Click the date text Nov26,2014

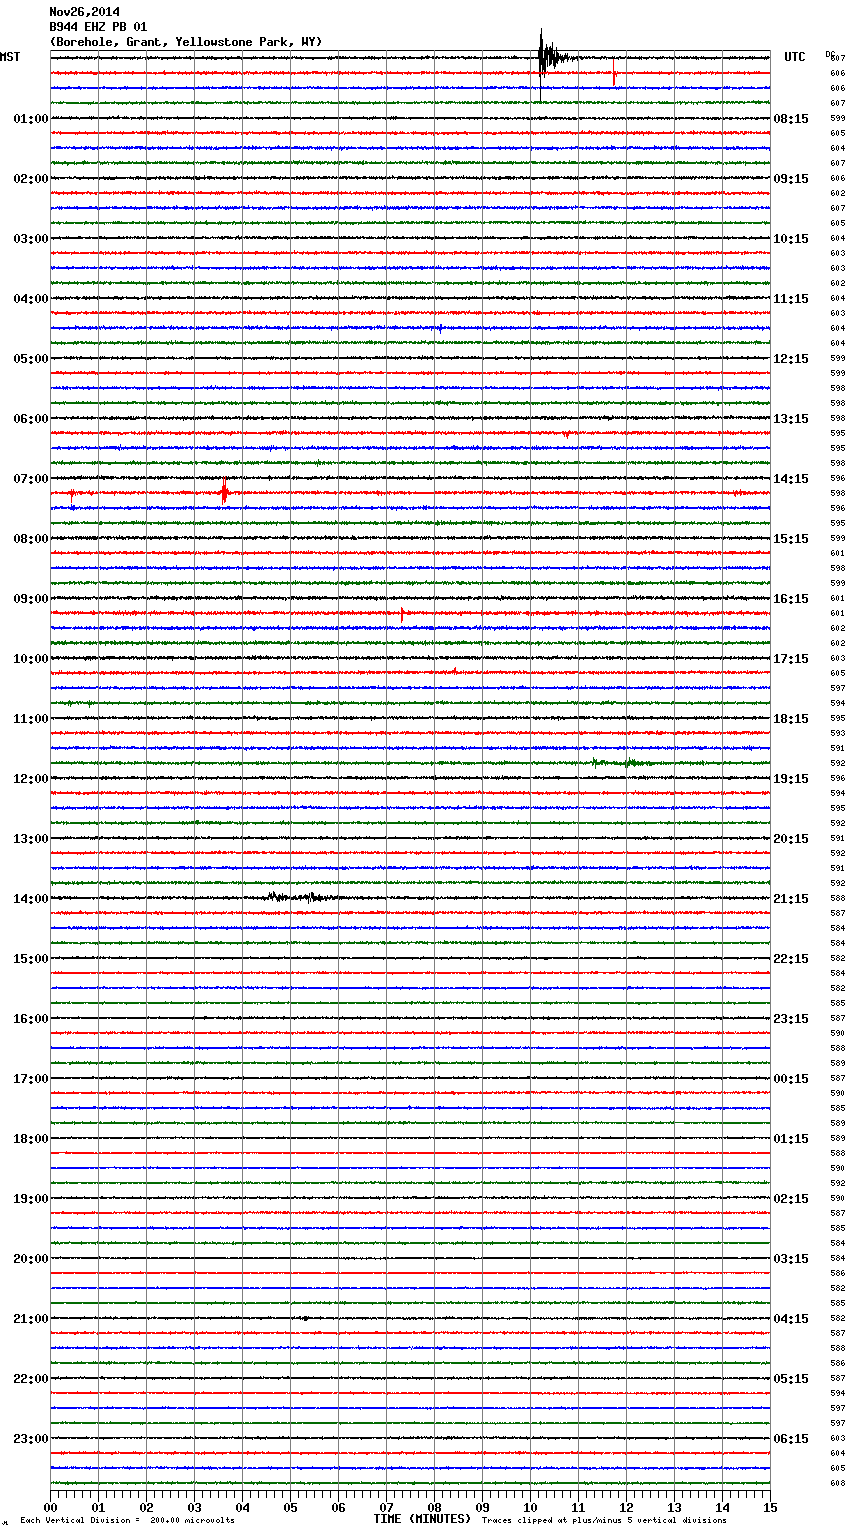pos(85,13)
